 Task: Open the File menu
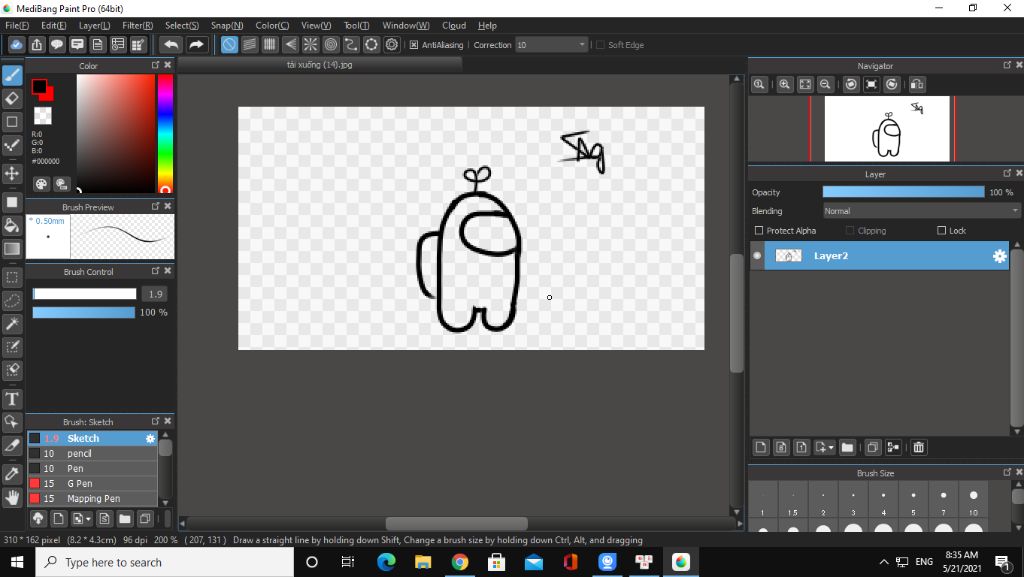click(17, 25)
